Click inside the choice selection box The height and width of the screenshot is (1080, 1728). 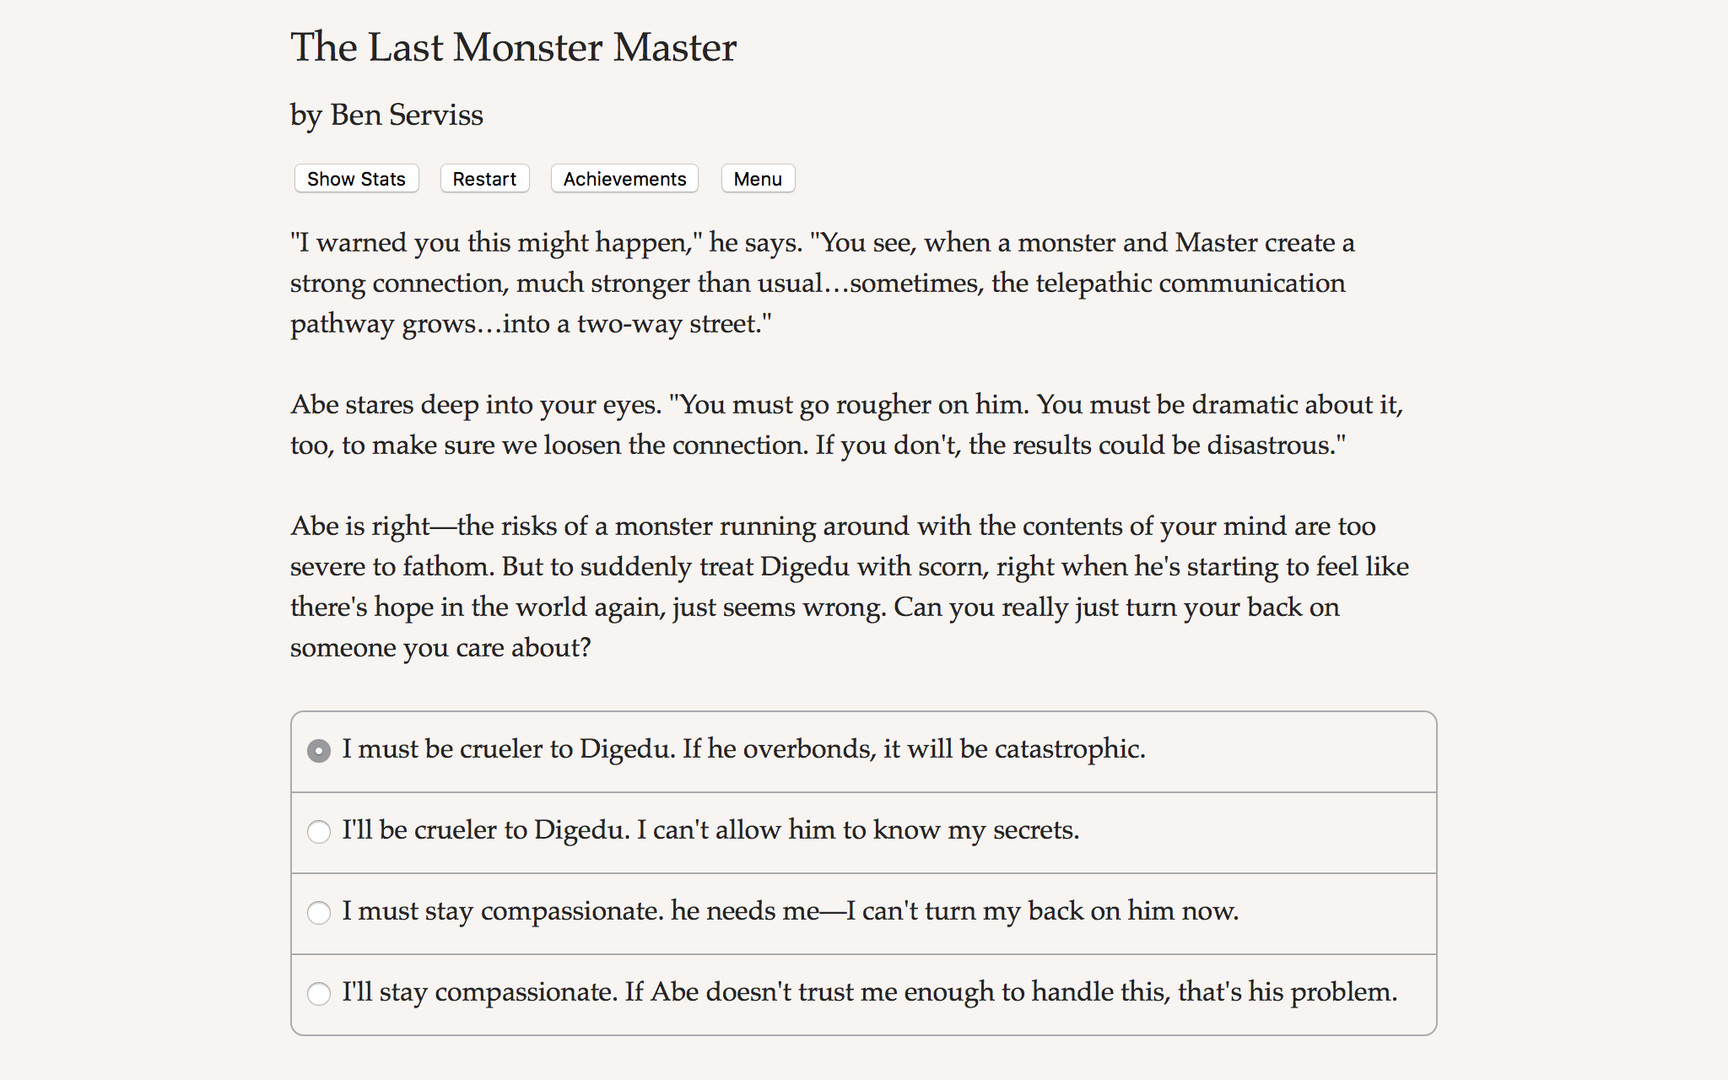[864, 872]
